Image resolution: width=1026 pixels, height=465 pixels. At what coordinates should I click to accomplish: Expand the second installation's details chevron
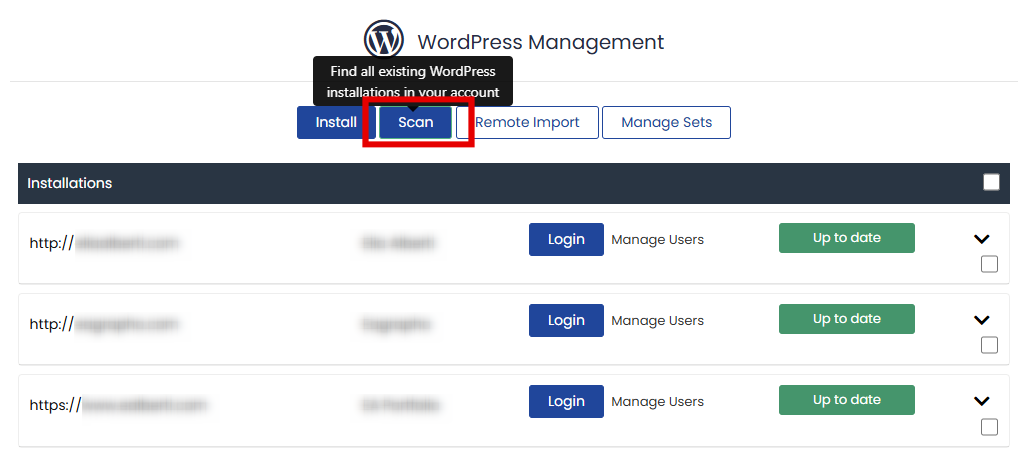pyautogui.click(x=982, y=320)
